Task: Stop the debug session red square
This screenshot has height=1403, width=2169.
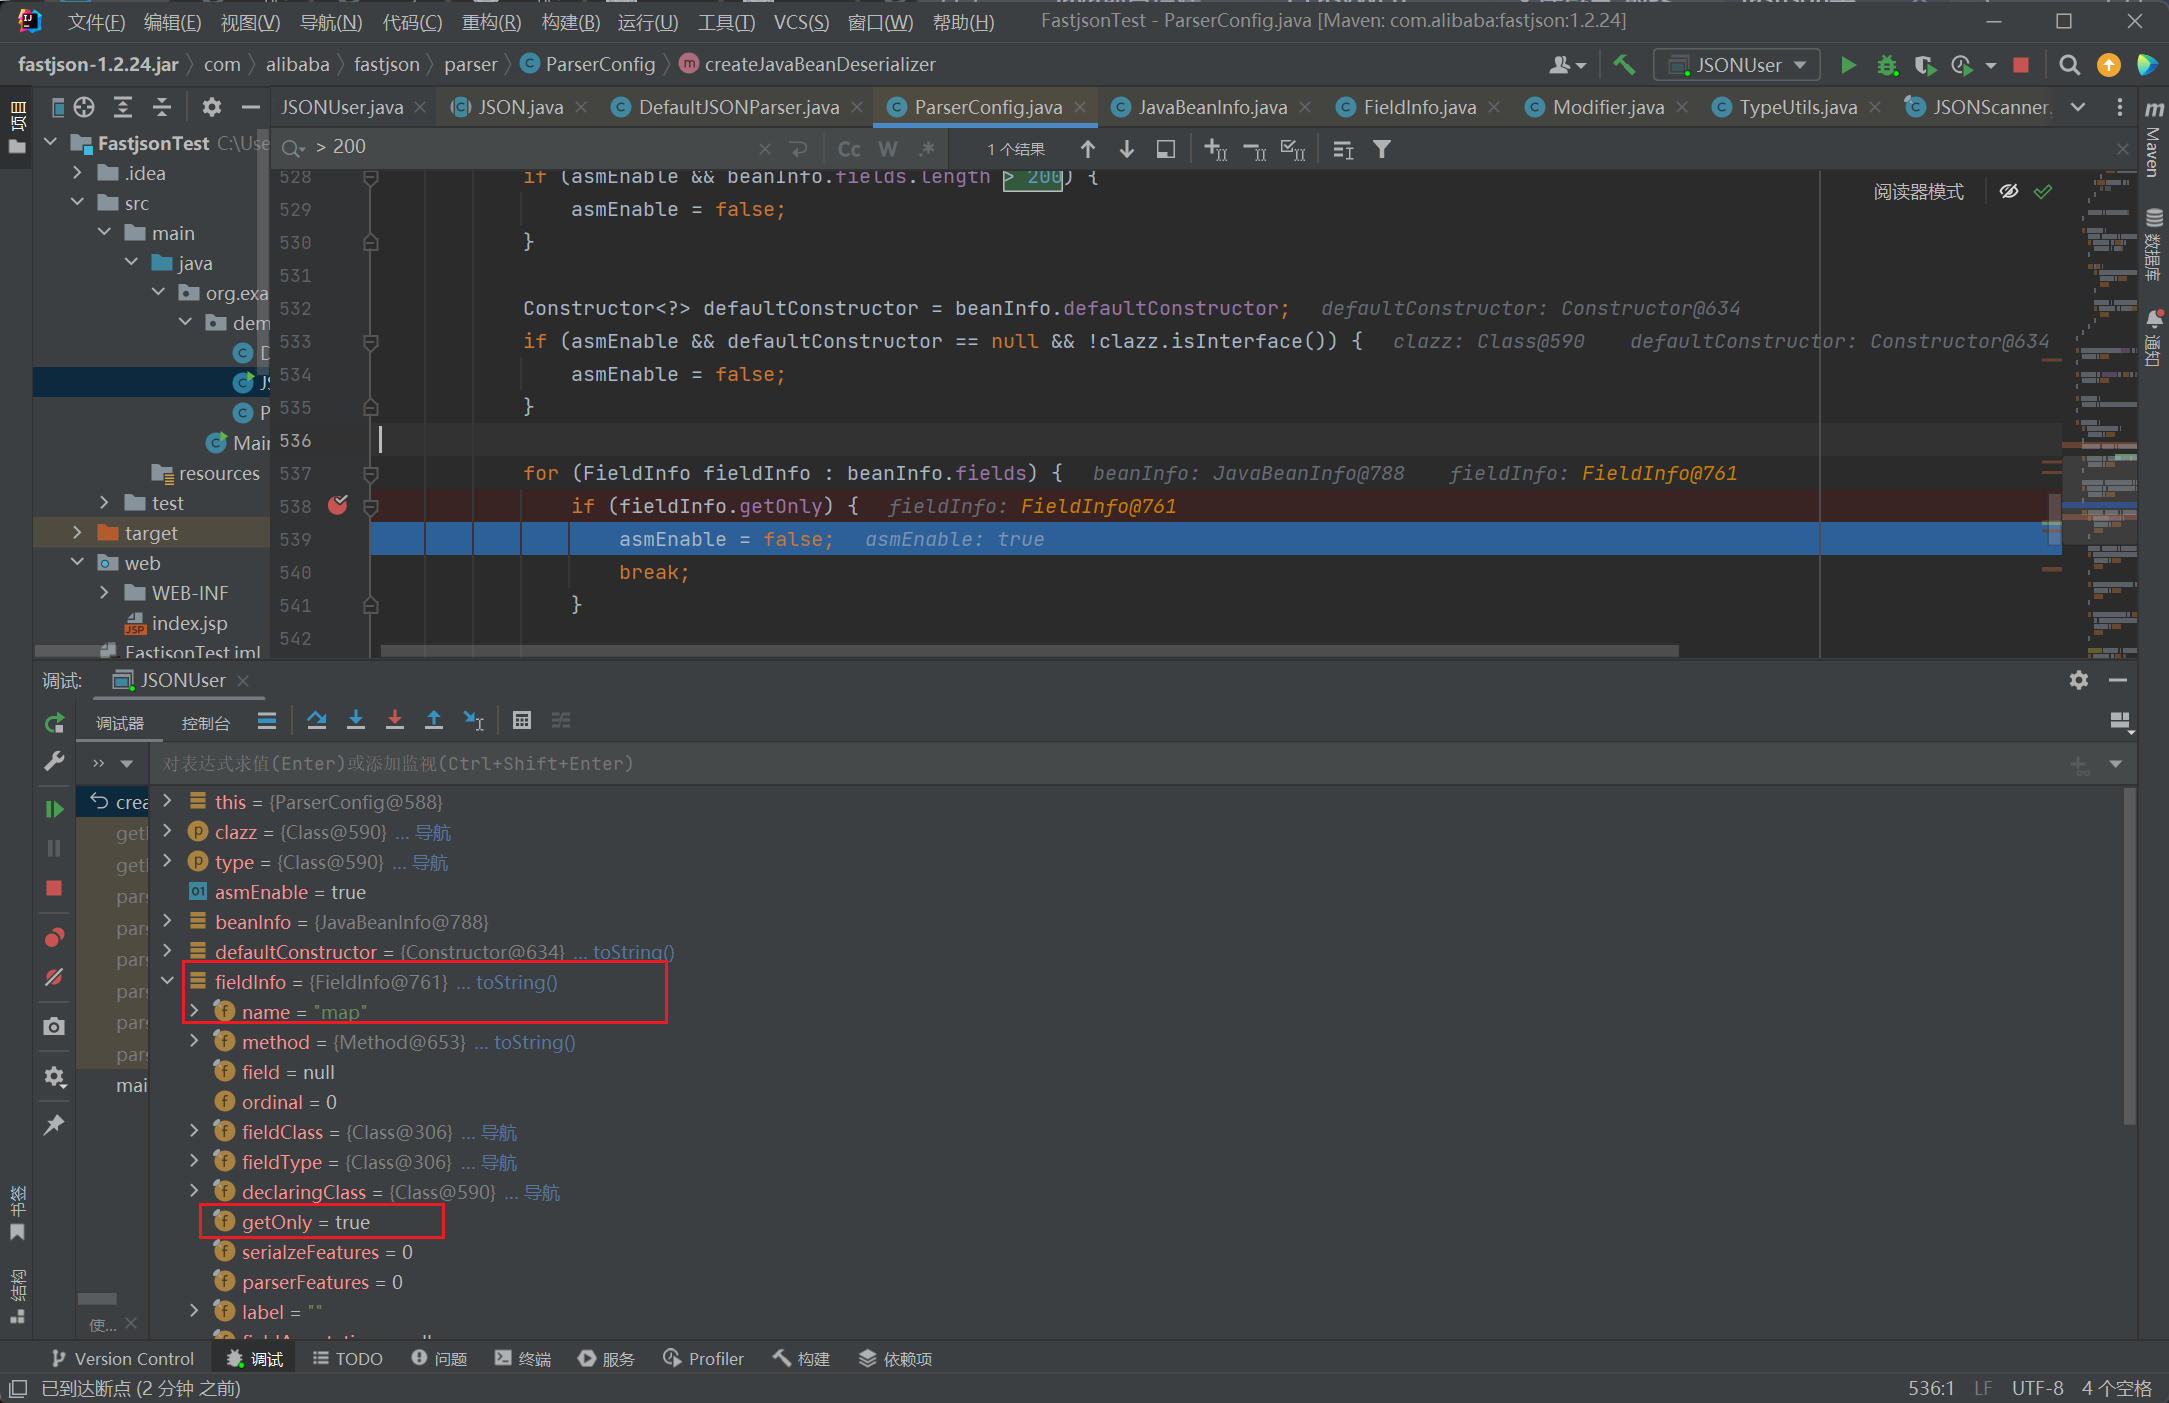Action: [x=54, y=888]
